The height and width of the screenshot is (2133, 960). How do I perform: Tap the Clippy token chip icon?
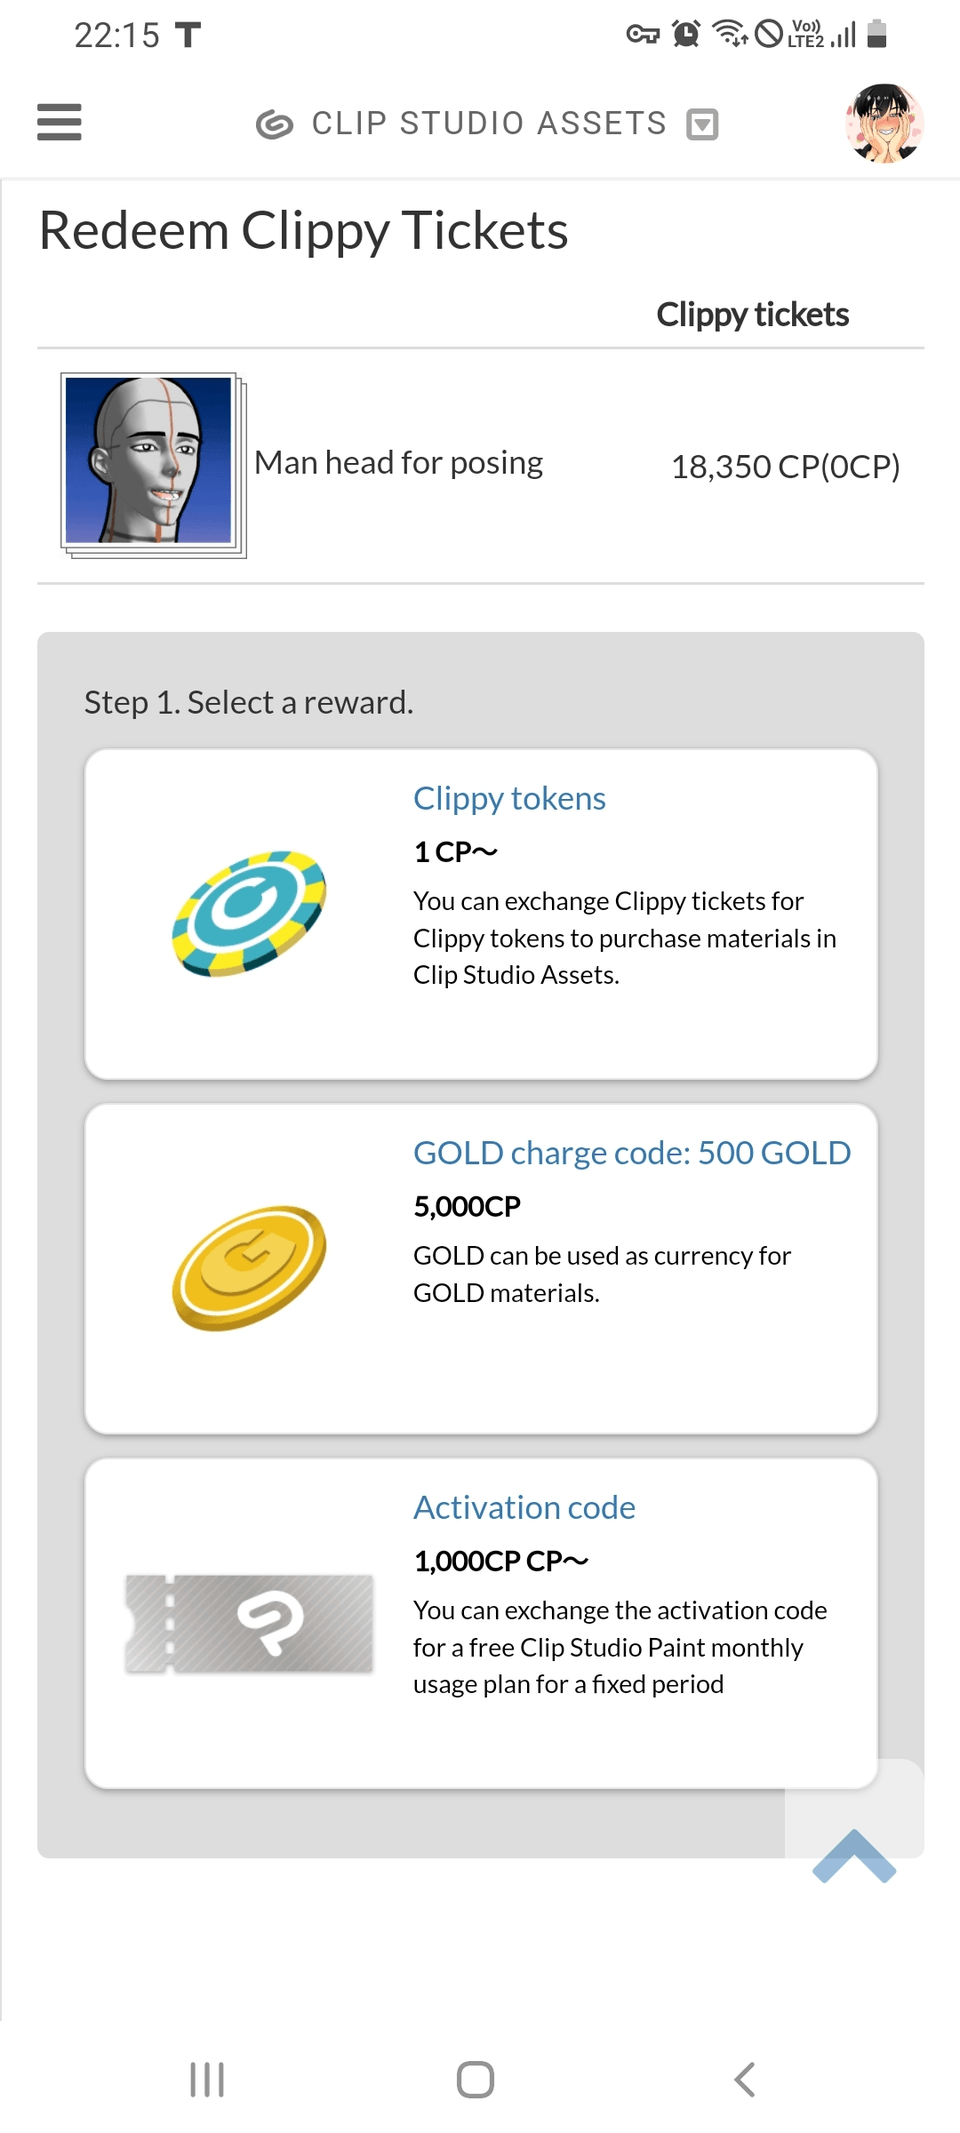249,913
